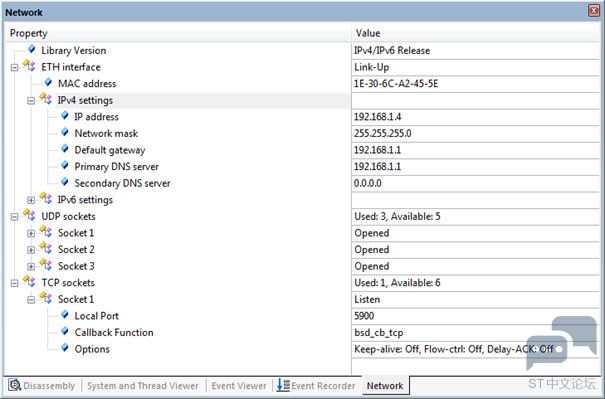Click the ETH interface group icon

tap(29, 66)
